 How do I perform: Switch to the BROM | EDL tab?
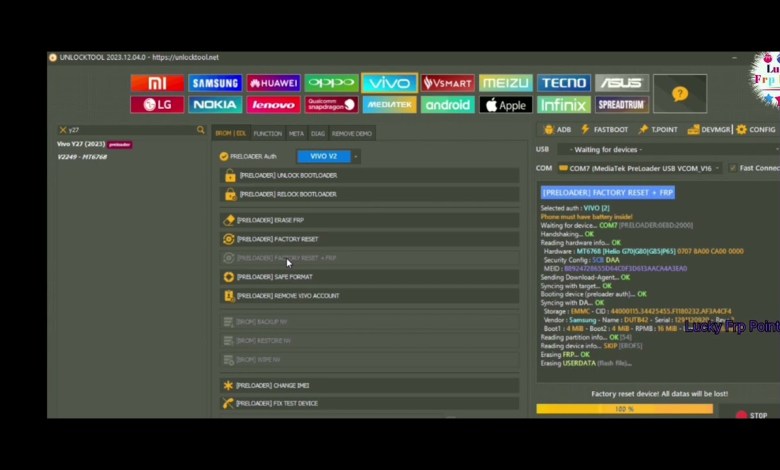230,133
